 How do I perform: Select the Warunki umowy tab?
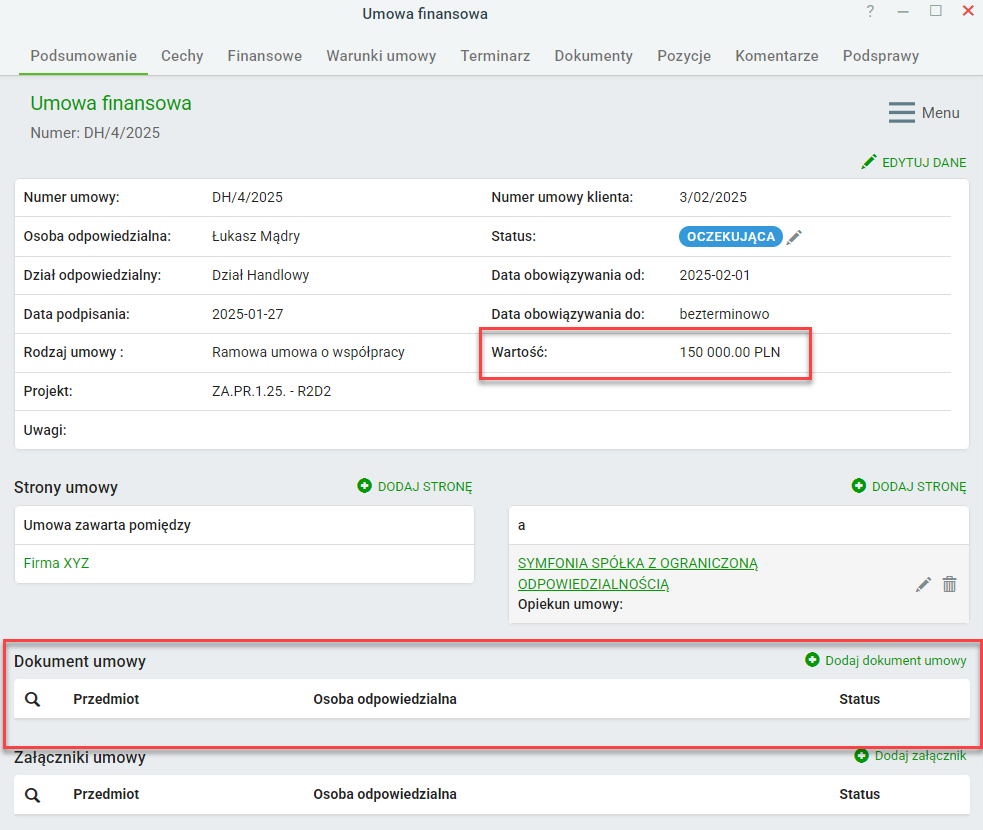point(381,56)
